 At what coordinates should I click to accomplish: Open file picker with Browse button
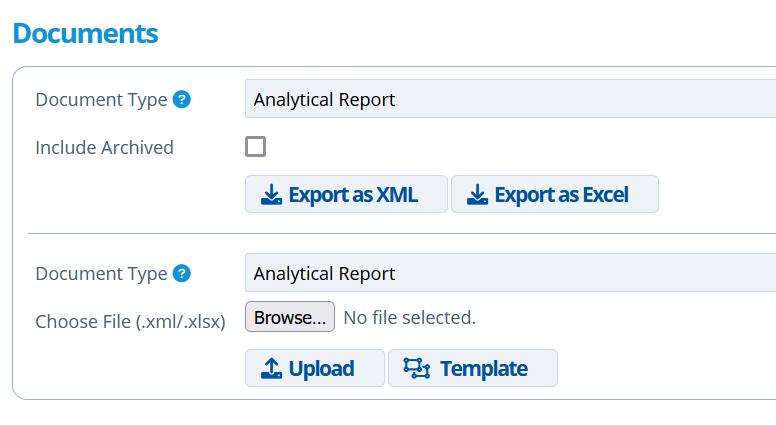tap(290, 318)
